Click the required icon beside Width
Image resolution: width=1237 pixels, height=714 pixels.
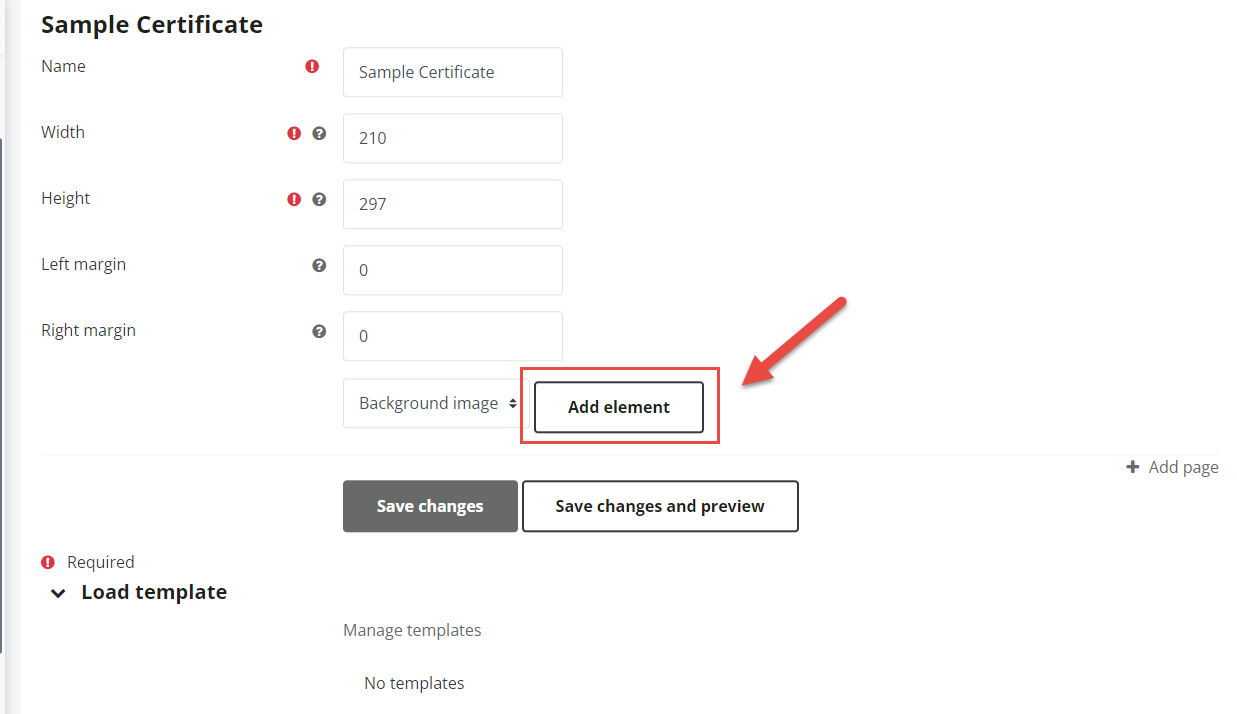pos(294,133)
